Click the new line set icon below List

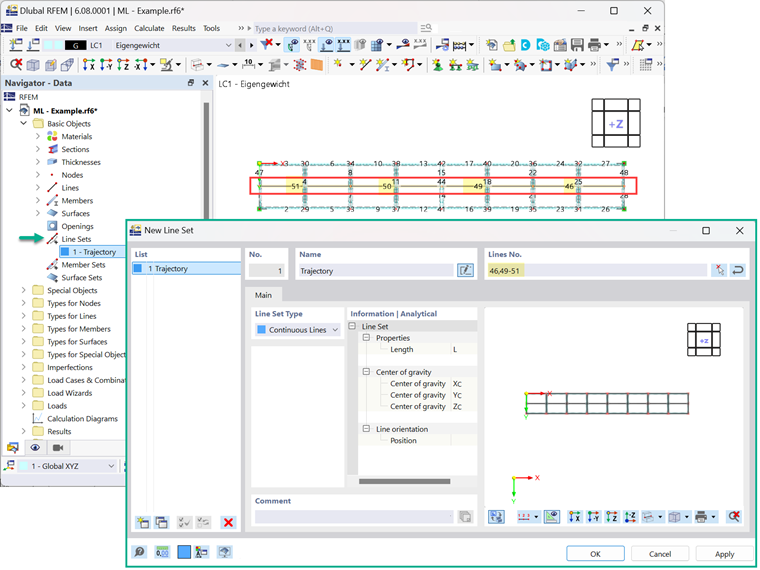pyautogui.click(x=142, y=522)
